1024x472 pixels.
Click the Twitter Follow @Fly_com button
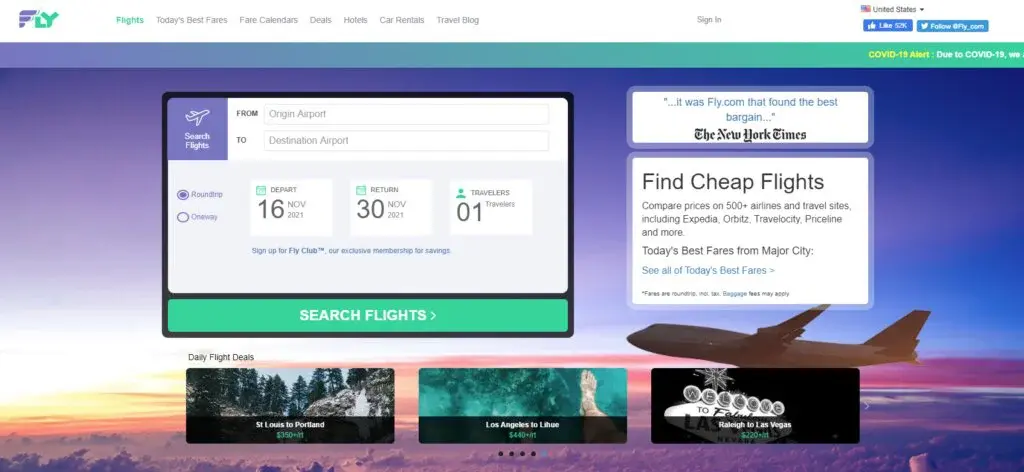952,26
